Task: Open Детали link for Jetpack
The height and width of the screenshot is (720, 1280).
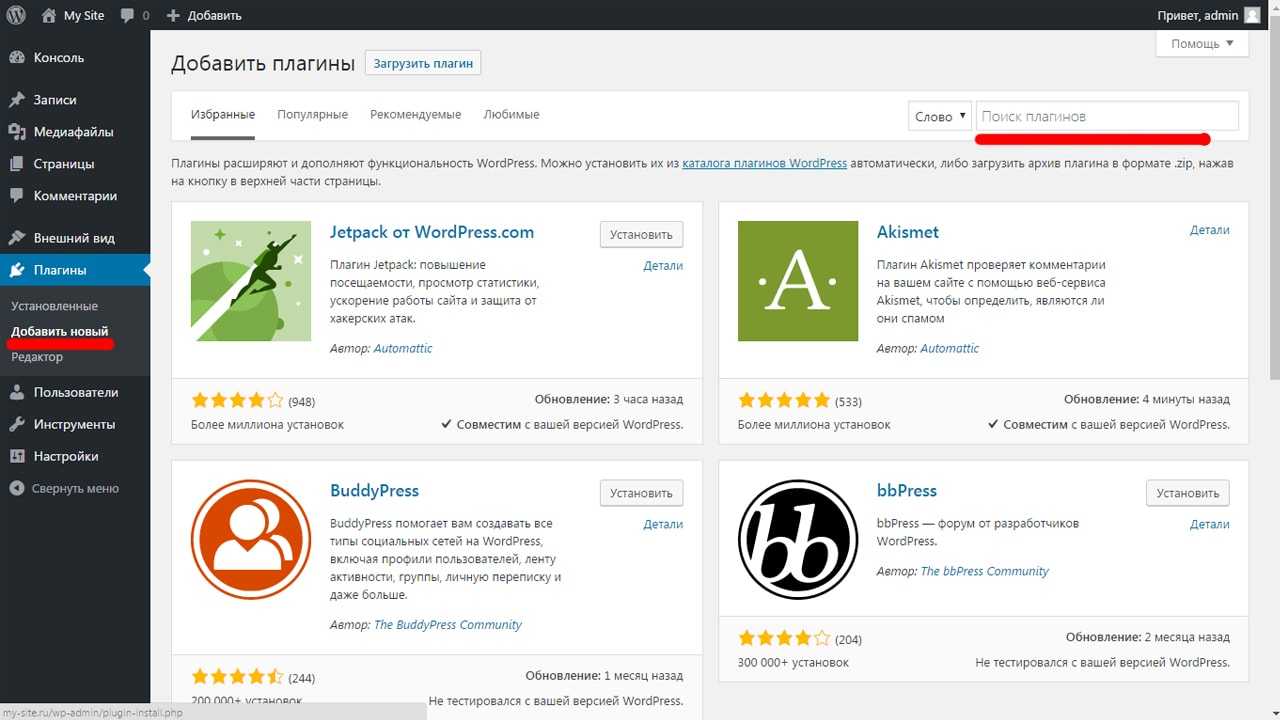Action: pos(663,266)
